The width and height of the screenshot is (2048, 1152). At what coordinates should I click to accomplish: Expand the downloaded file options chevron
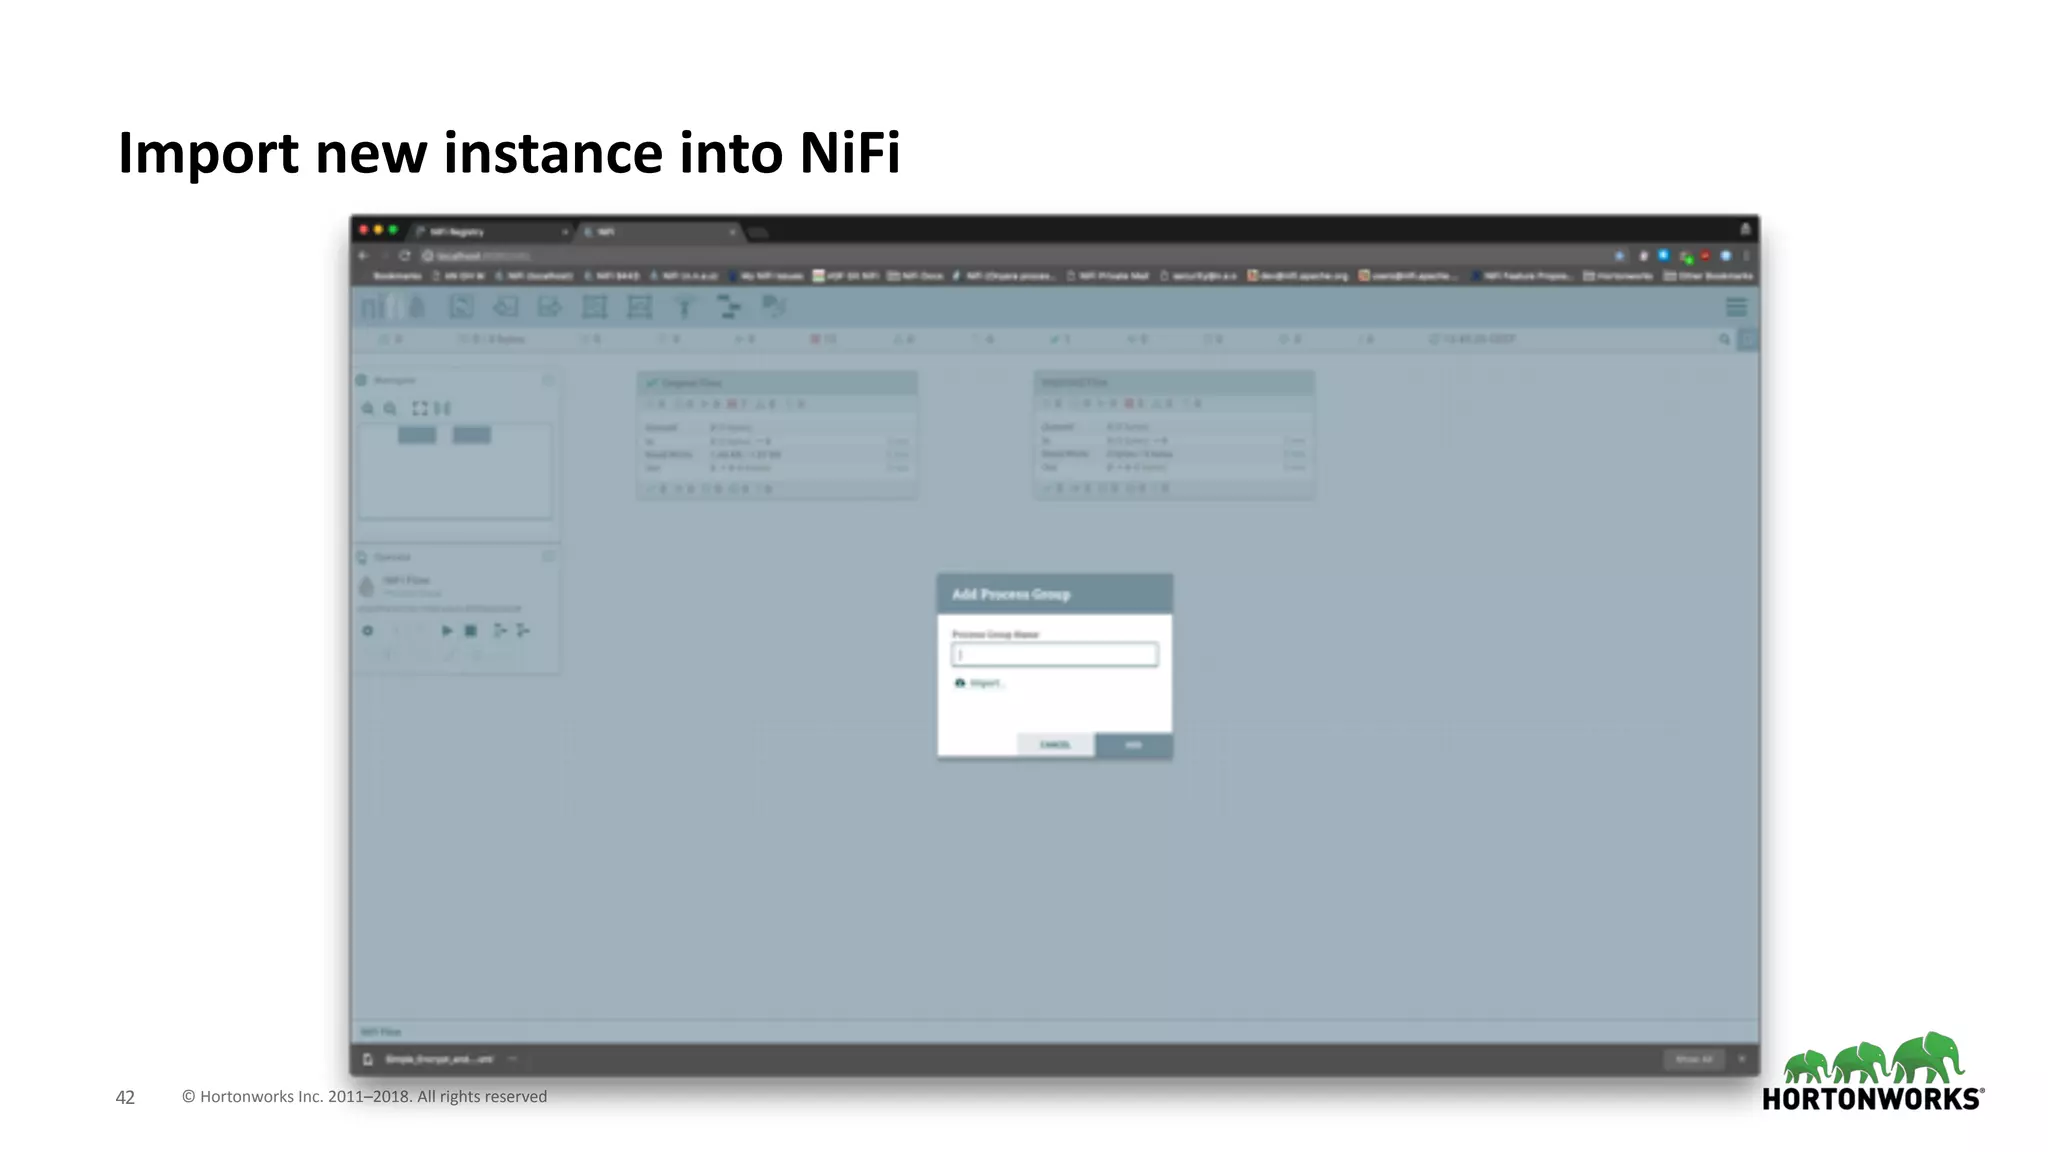pos(512,1059)
